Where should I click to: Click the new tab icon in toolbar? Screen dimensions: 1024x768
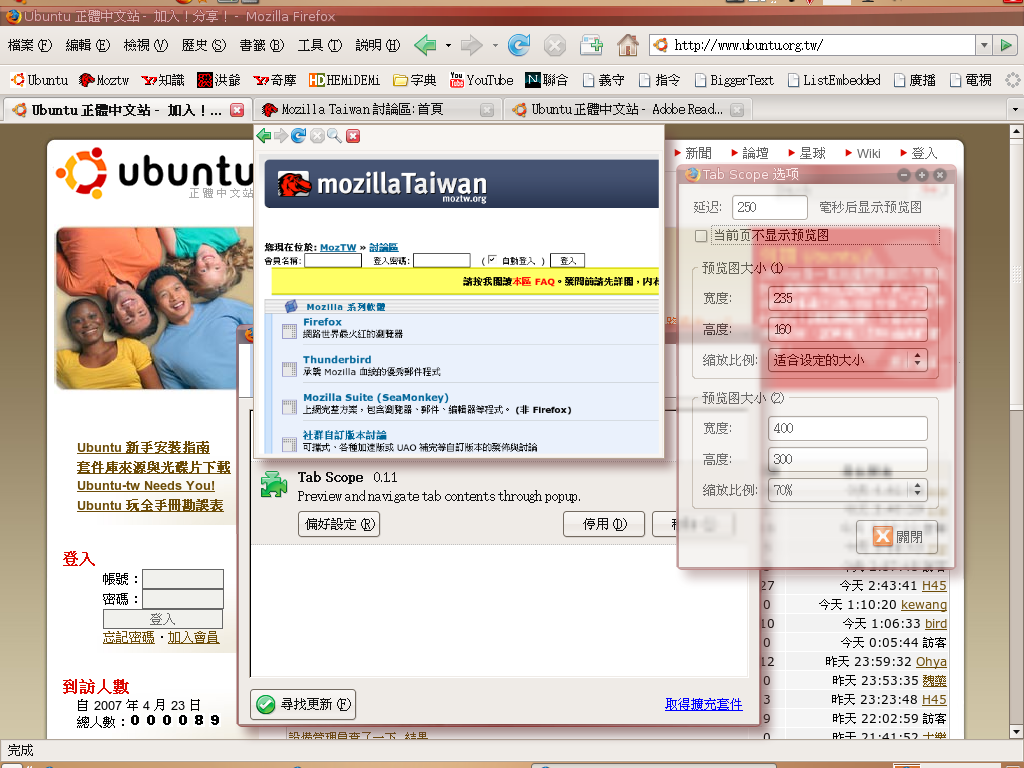point(591,45)
